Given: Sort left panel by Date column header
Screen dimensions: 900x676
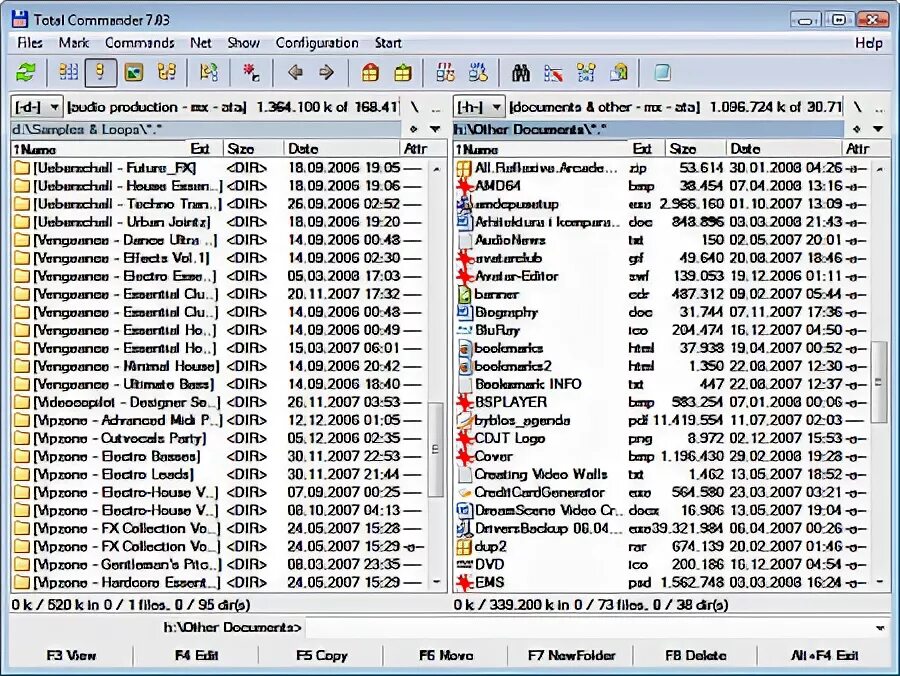Looking at the screenshot, I should tap(342, 149).
